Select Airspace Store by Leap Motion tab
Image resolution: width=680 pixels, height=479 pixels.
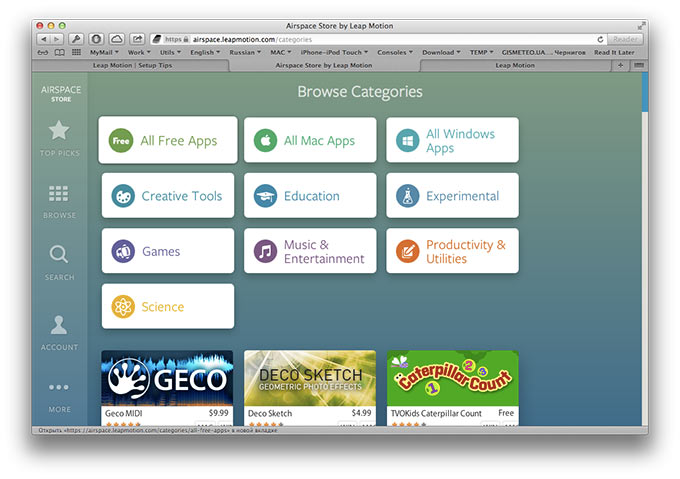324,65
